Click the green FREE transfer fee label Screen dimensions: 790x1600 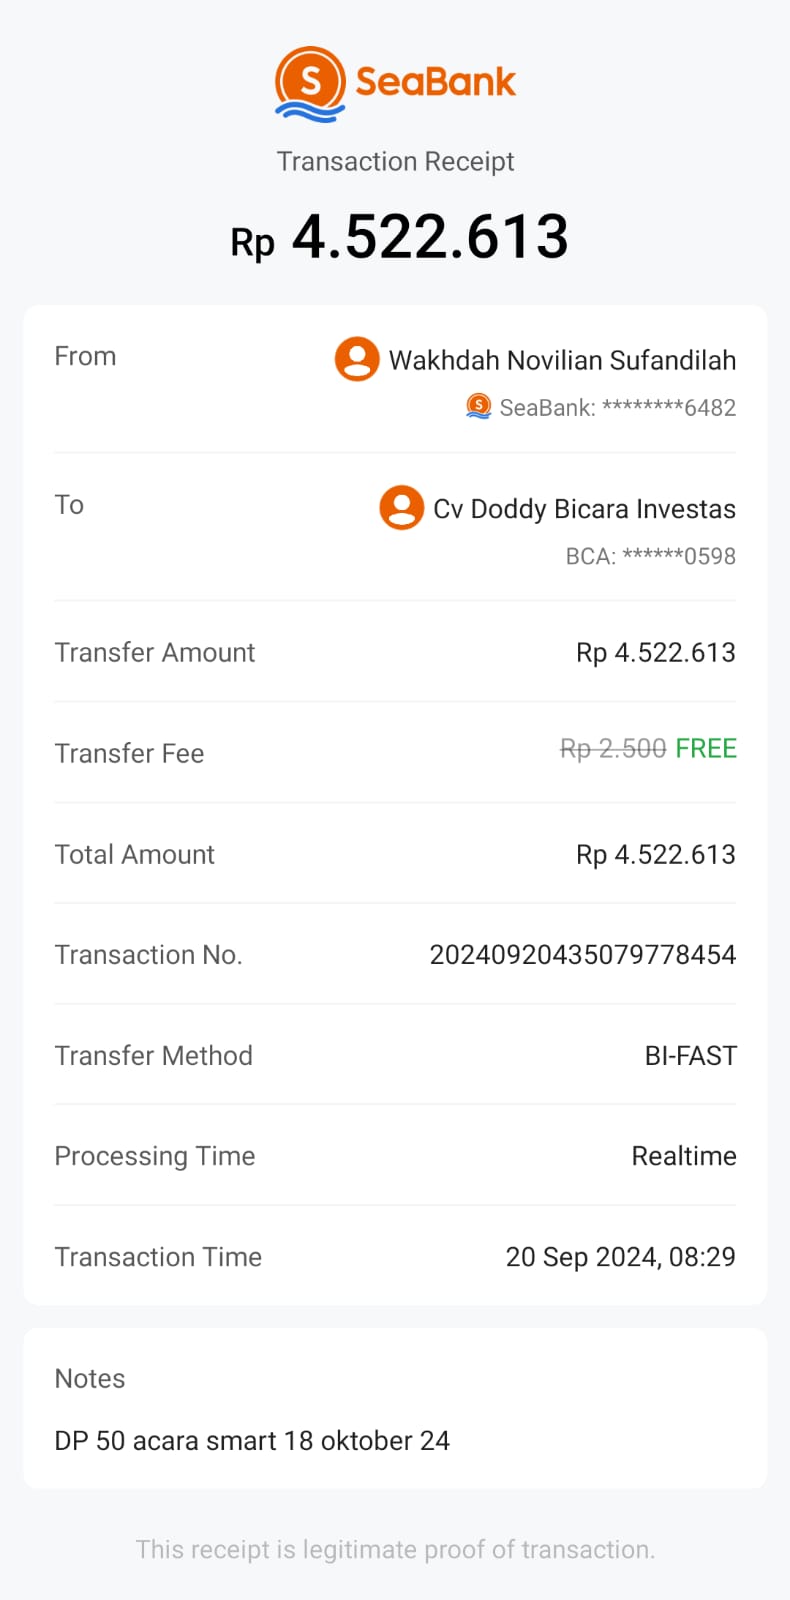point(706,749)
